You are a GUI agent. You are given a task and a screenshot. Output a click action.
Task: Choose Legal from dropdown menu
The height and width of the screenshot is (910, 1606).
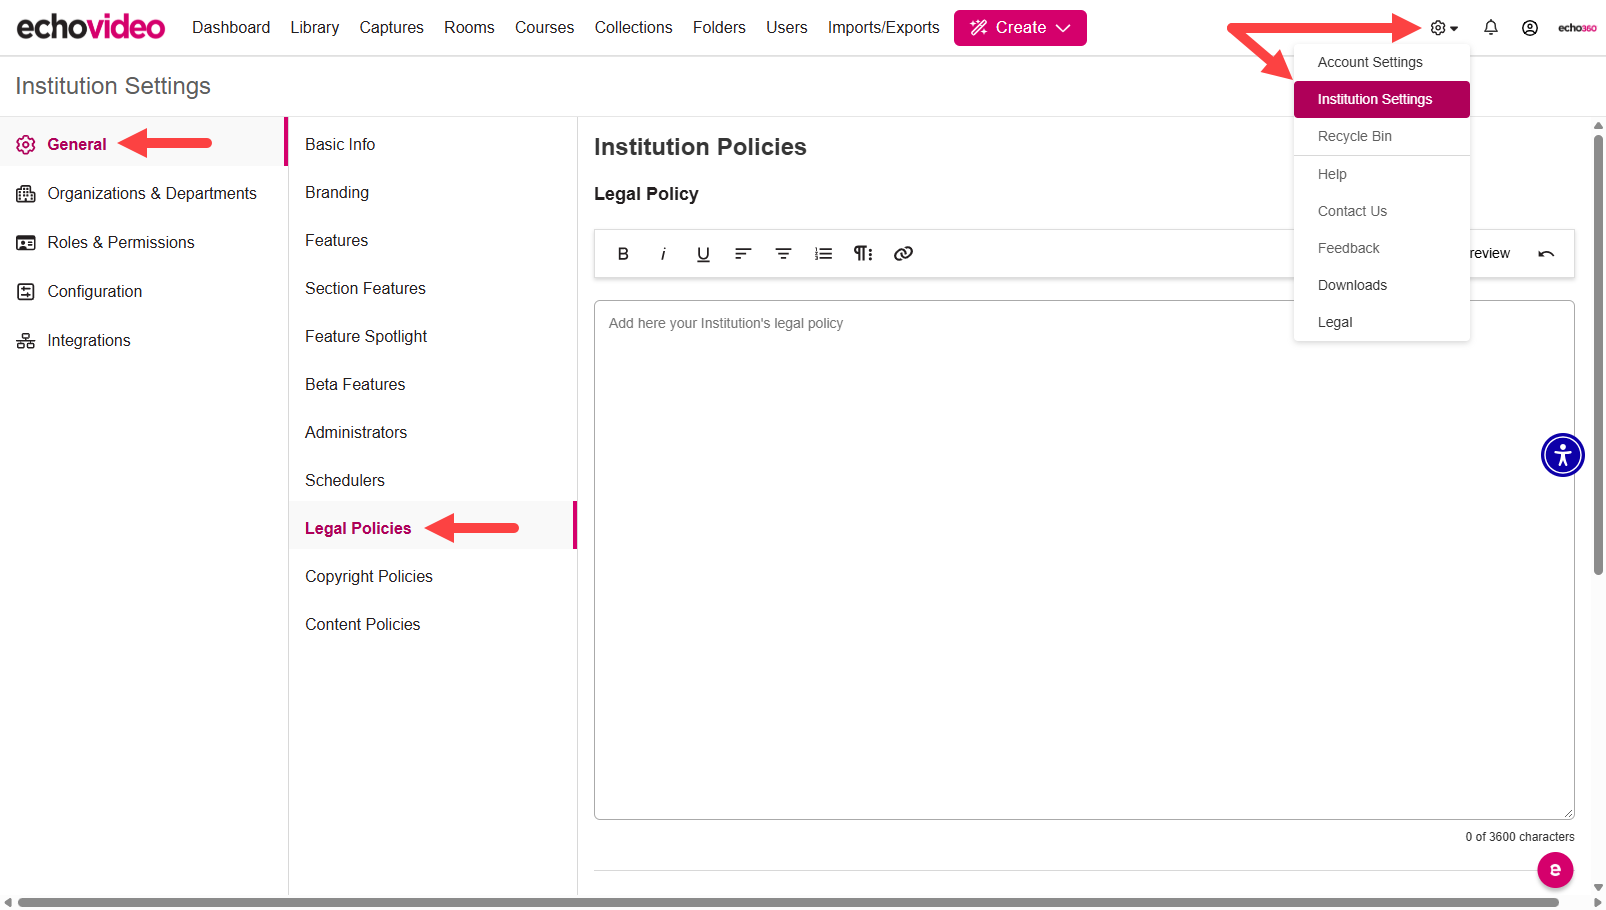1382,322
